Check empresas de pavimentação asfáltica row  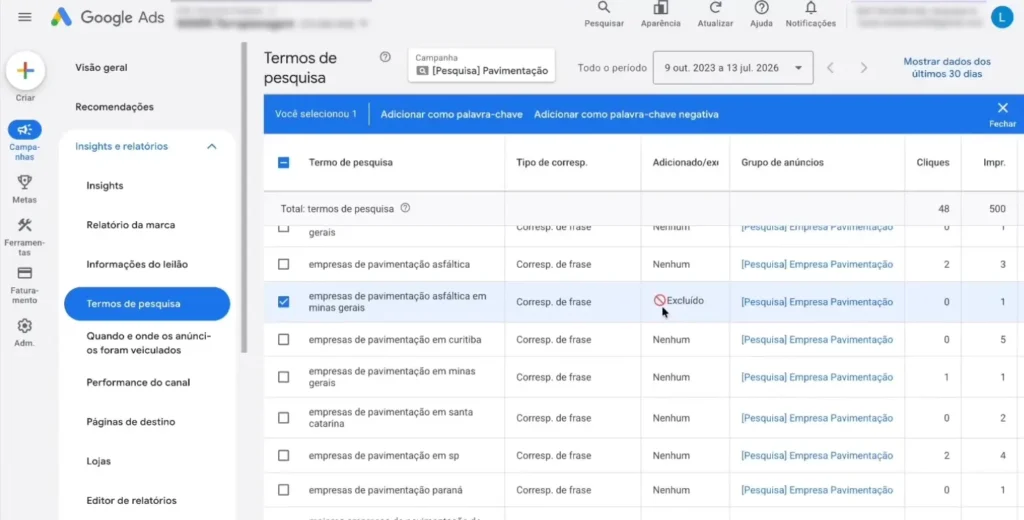[283, 265]
